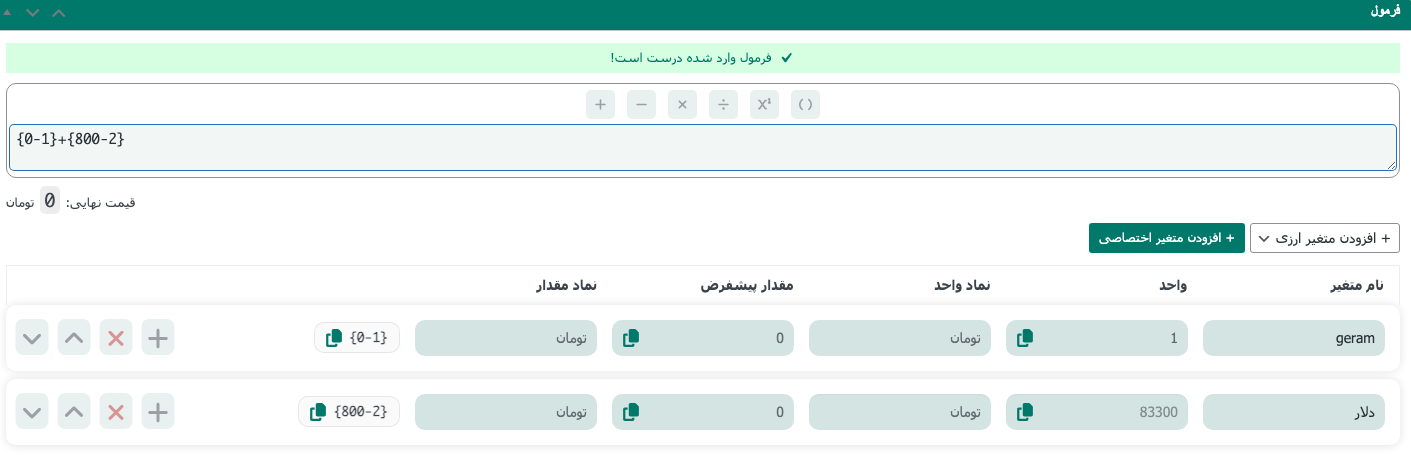Screen dimensions: 1411x455
Task: Move the دلار row up
Action: coord(74,411)
